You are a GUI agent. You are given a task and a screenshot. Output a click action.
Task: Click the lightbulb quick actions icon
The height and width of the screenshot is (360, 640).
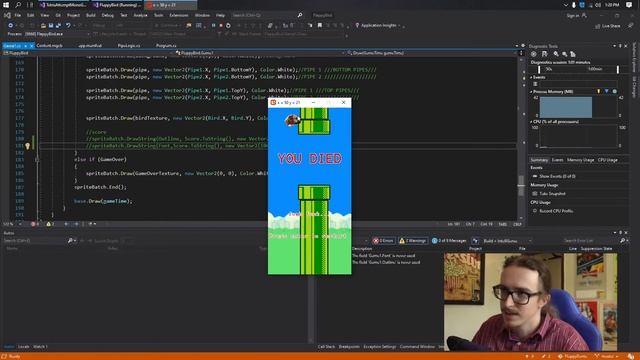(x=27, y=146)
